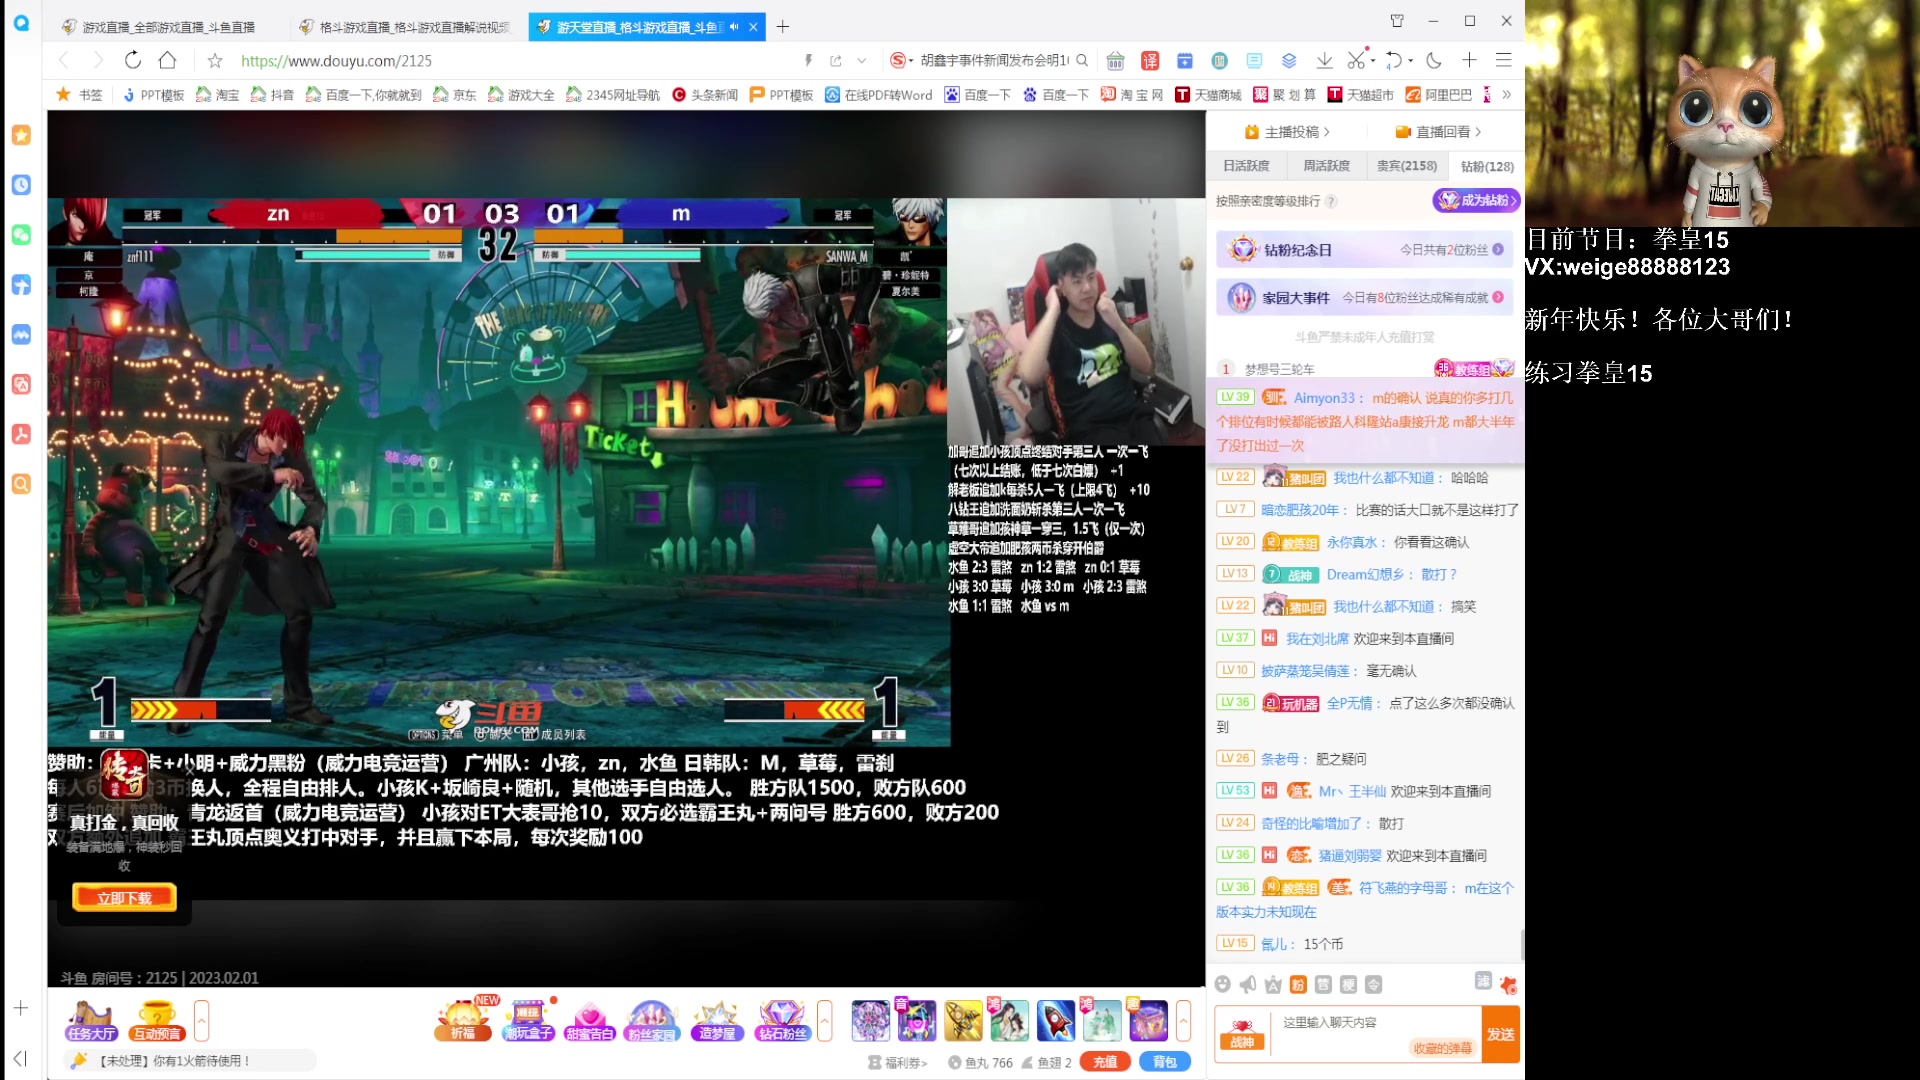Open 主播投稿 section
This screenshot has width=1920, height=1080.
tap(1287, 132)
